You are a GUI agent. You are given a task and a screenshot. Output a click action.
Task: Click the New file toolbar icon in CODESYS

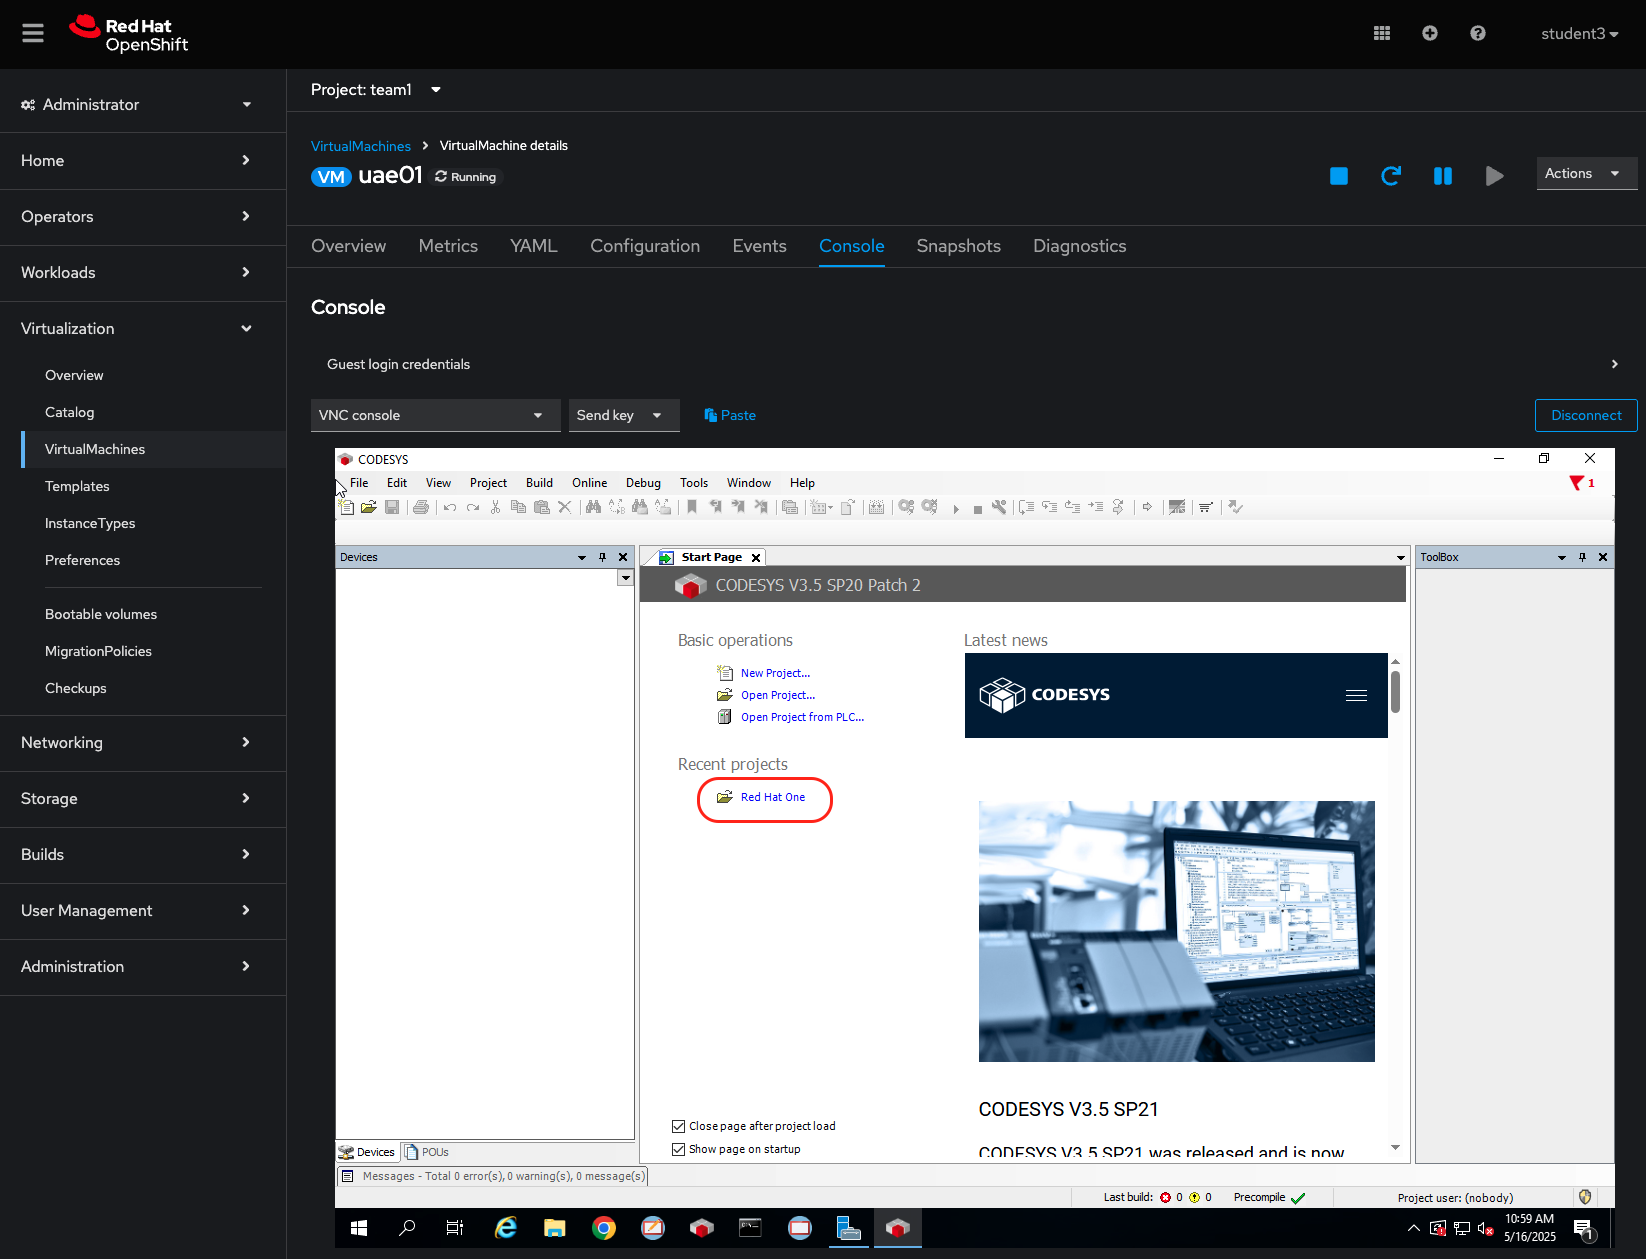346,507
